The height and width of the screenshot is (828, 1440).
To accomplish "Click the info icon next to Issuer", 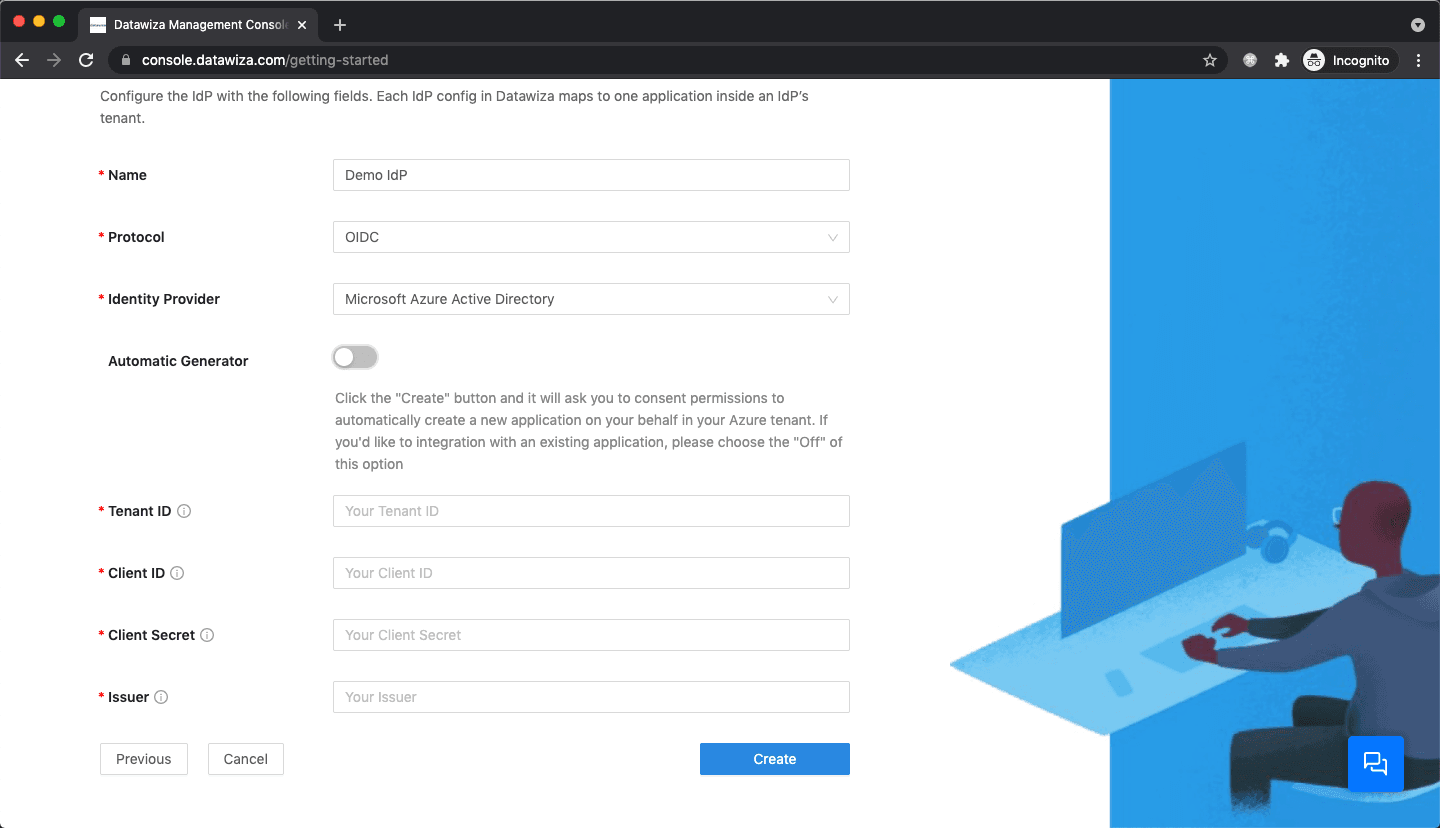I will [x=161, y=697].
